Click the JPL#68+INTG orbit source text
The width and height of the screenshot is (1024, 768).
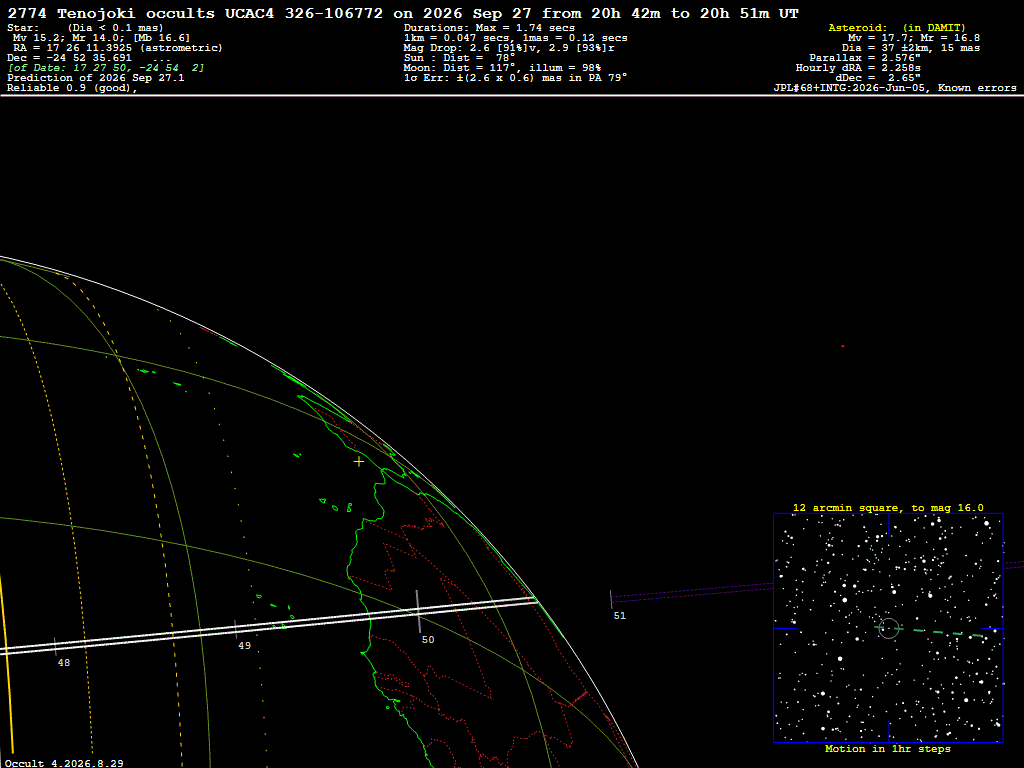point(895,88)
